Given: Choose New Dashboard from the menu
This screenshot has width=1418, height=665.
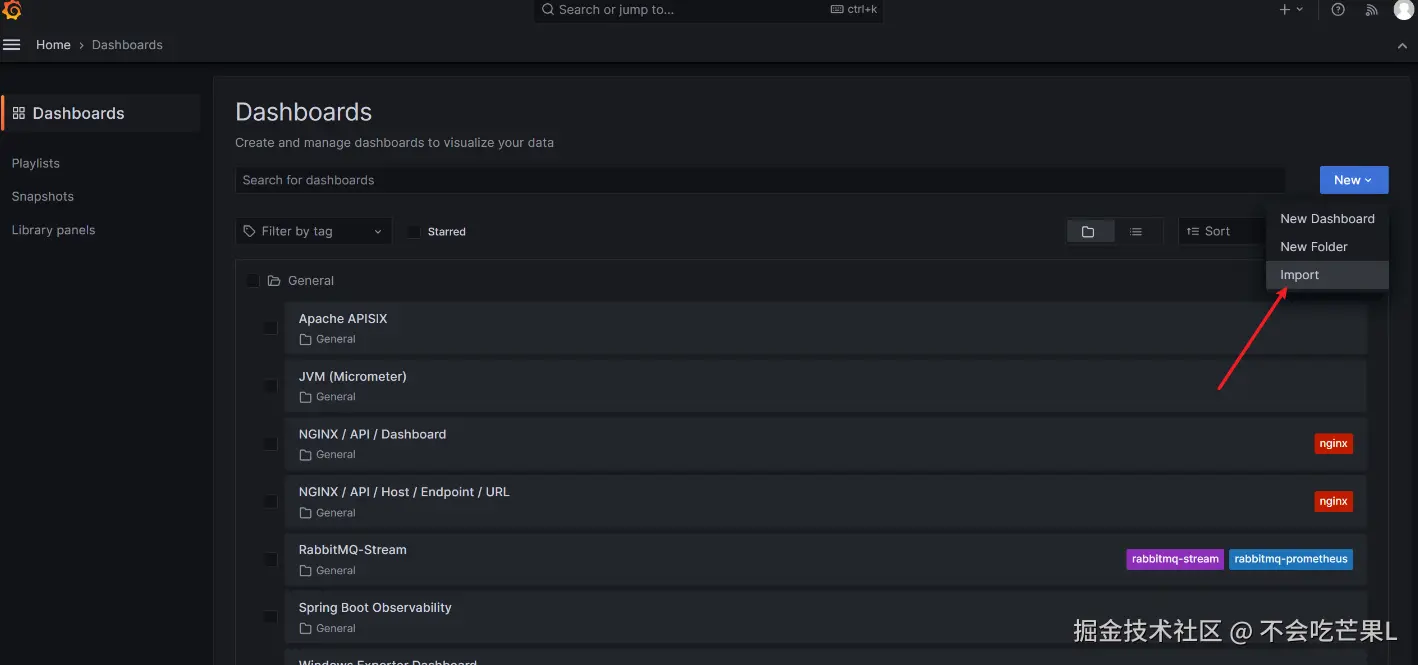Looking at the screenshot, I should pos(1327,219).
